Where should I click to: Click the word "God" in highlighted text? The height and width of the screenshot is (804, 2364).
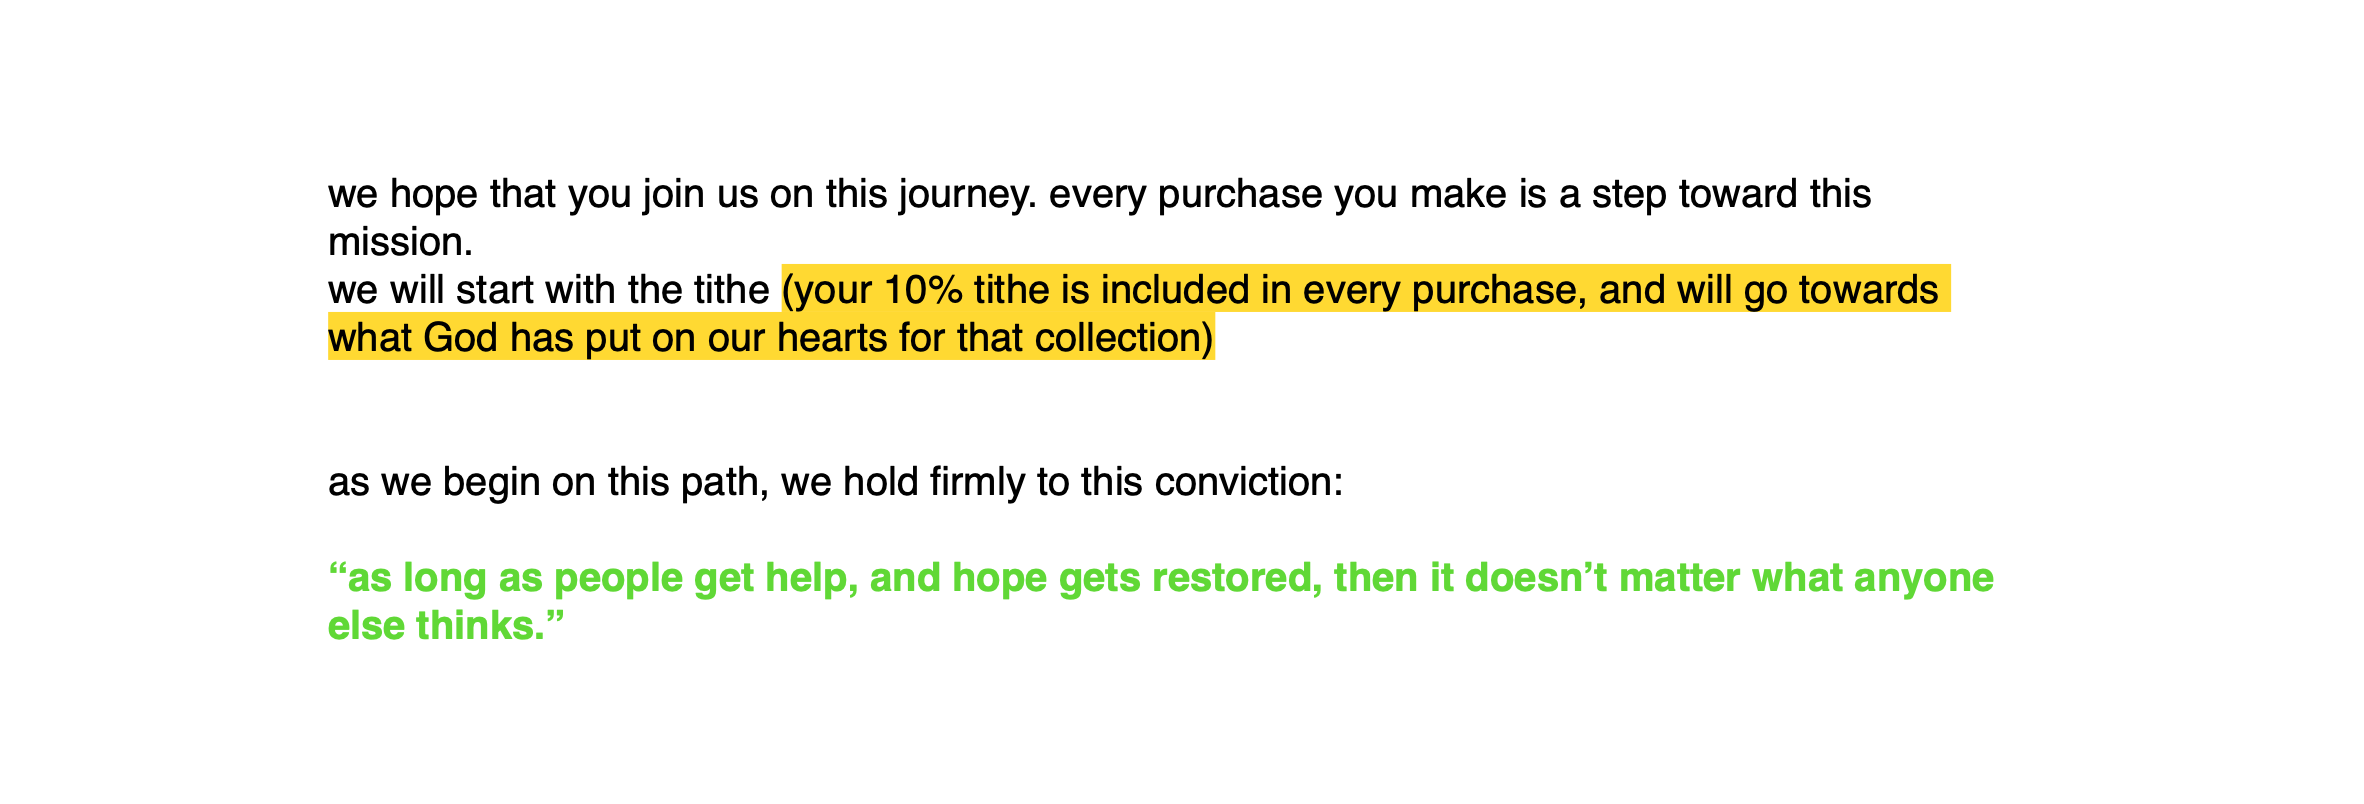coord(460,338)
